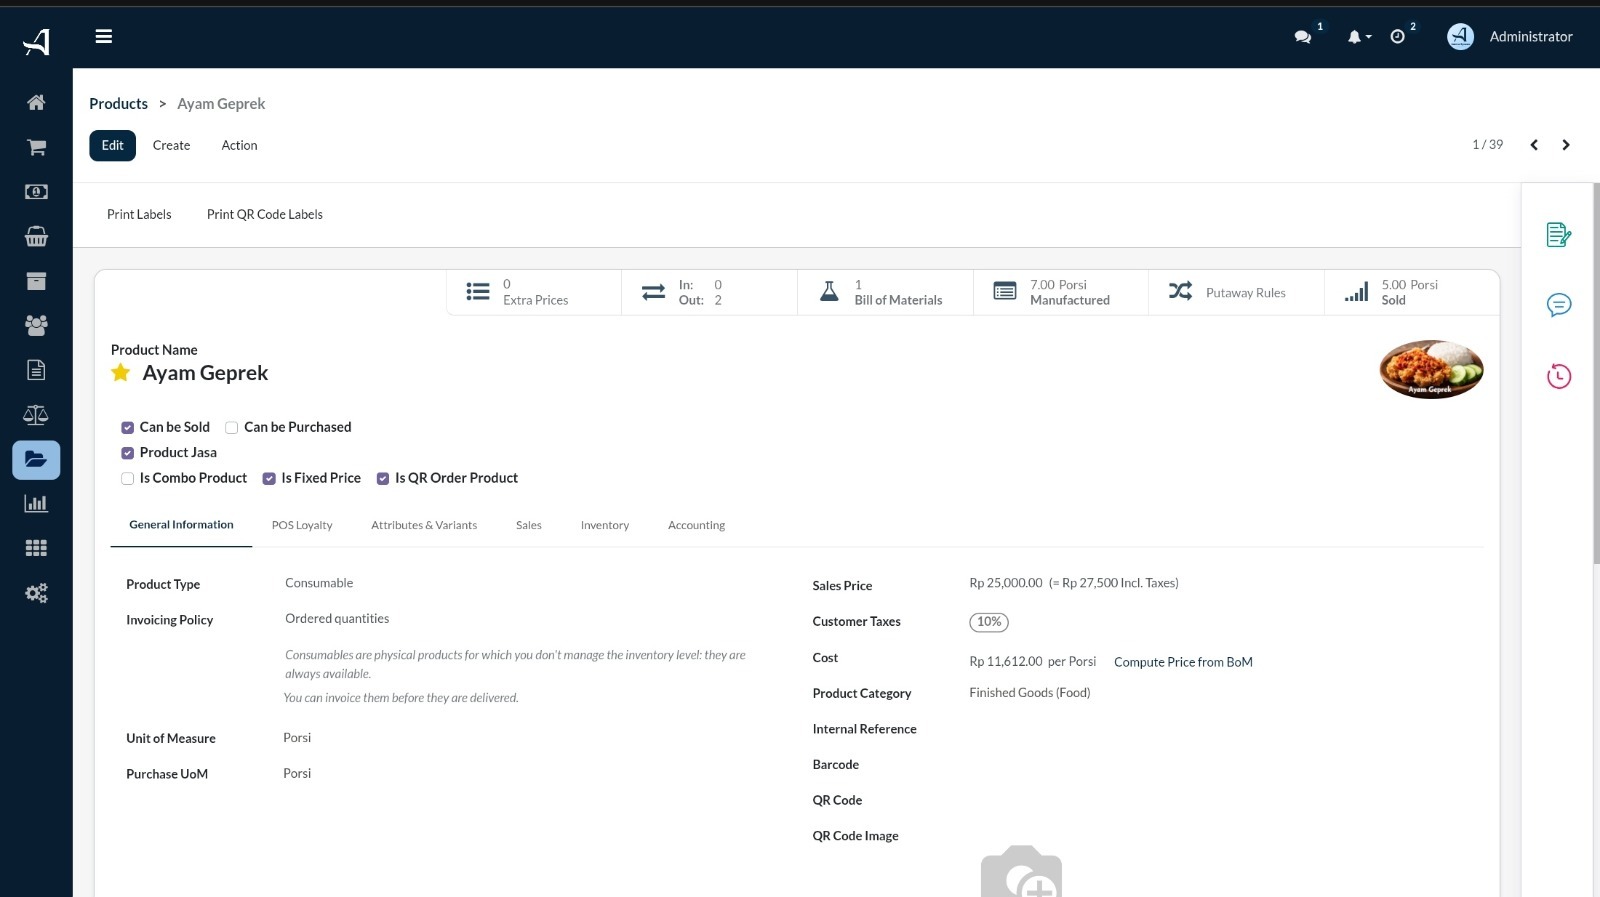The width and height of the screenshot is (1600, 897).
Task: Open the Ayam Geprek product image
Action: pos(1432,369)
